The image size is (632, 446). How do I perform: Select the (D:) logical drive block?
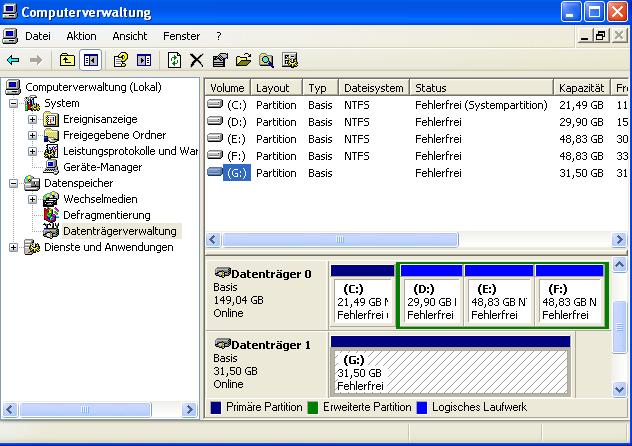click(431, 295)
